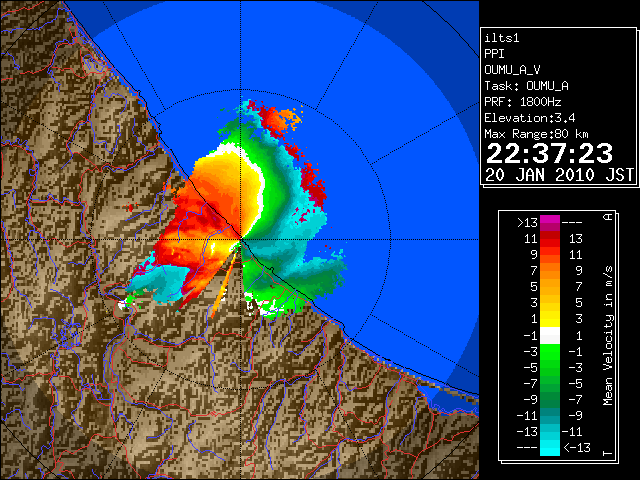Image resolution: width=640 pixels, height=480 pixels.
Task: Click the "OUMU_A_V" product label
Action: (x=512, y=70)
